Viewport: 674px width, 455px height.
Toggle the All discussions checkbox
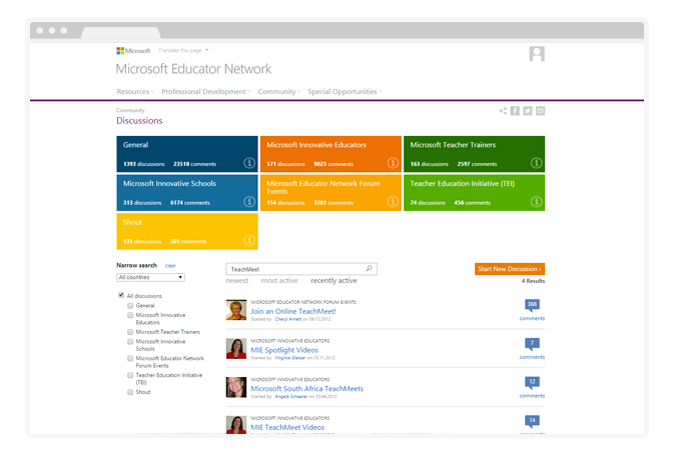[121, 295]
